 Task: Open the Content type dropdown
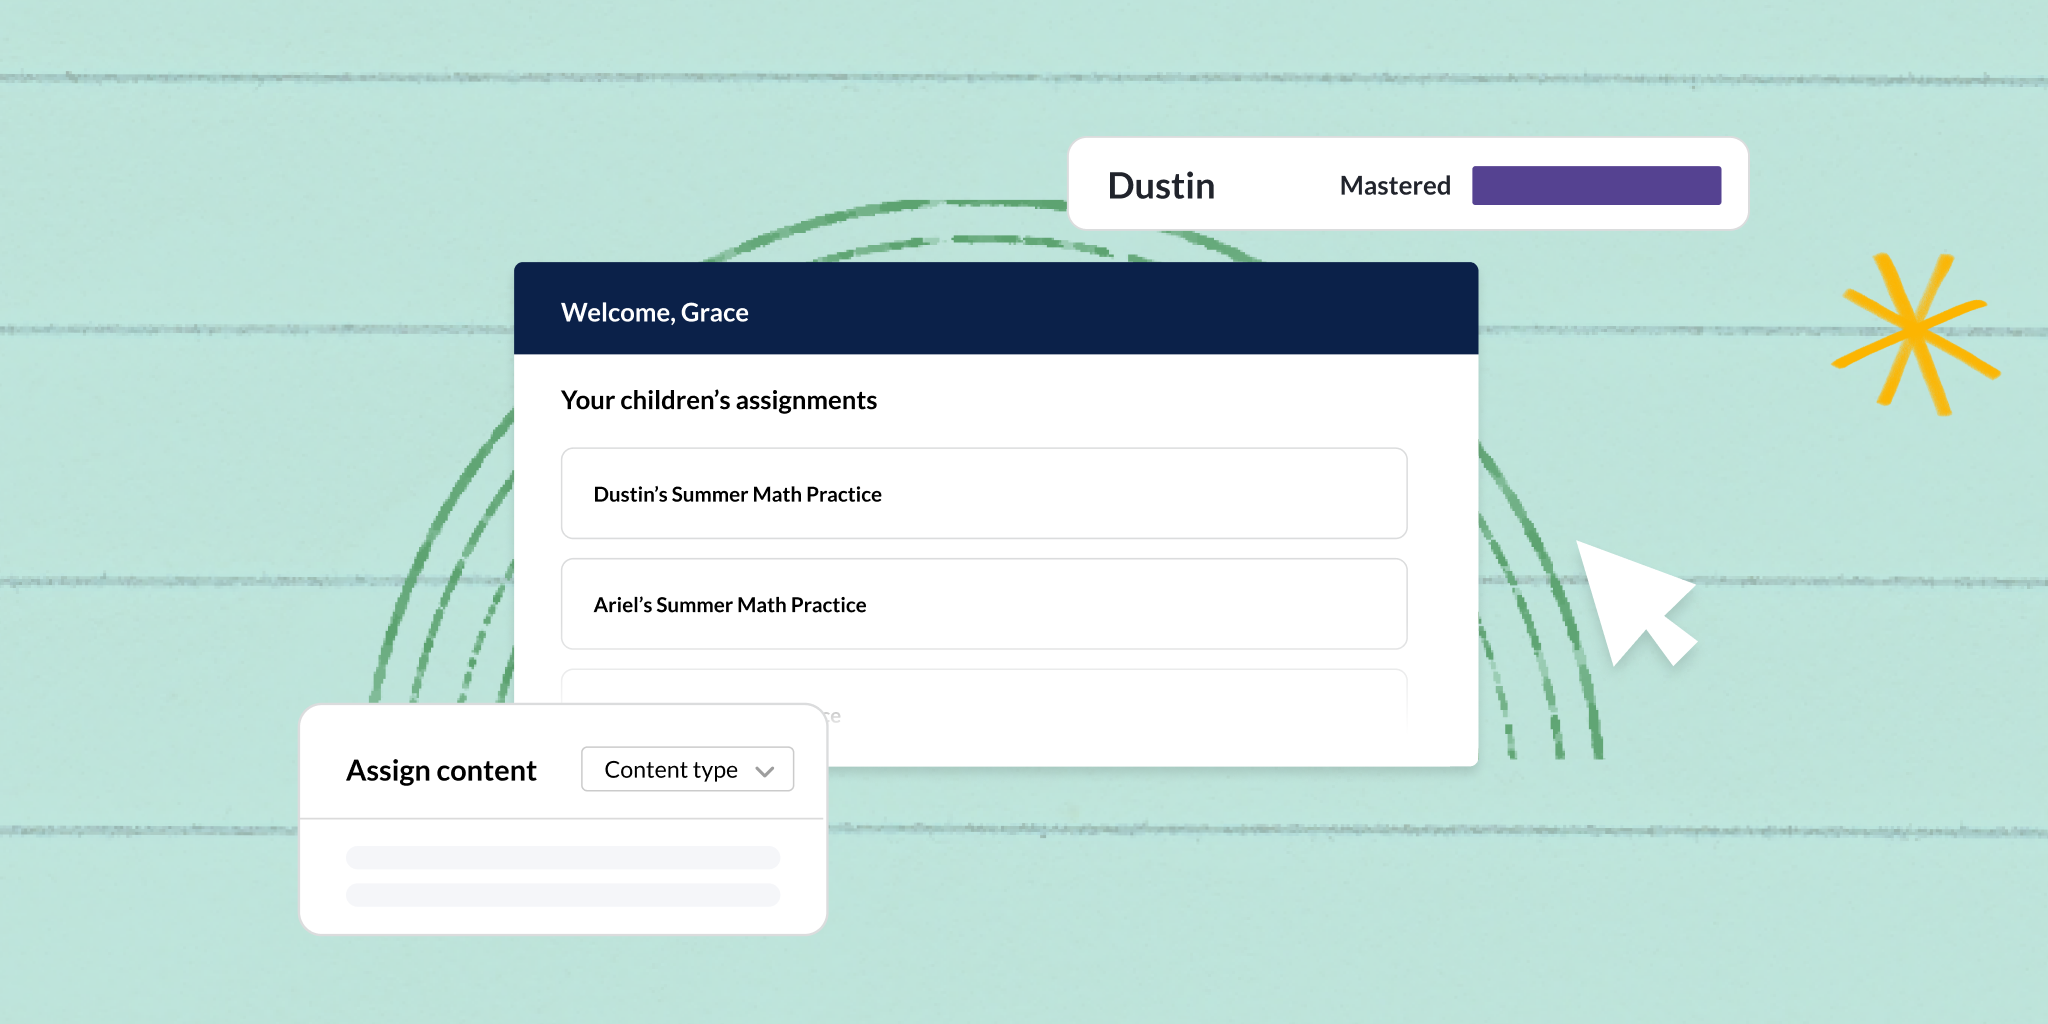[687, 769]
